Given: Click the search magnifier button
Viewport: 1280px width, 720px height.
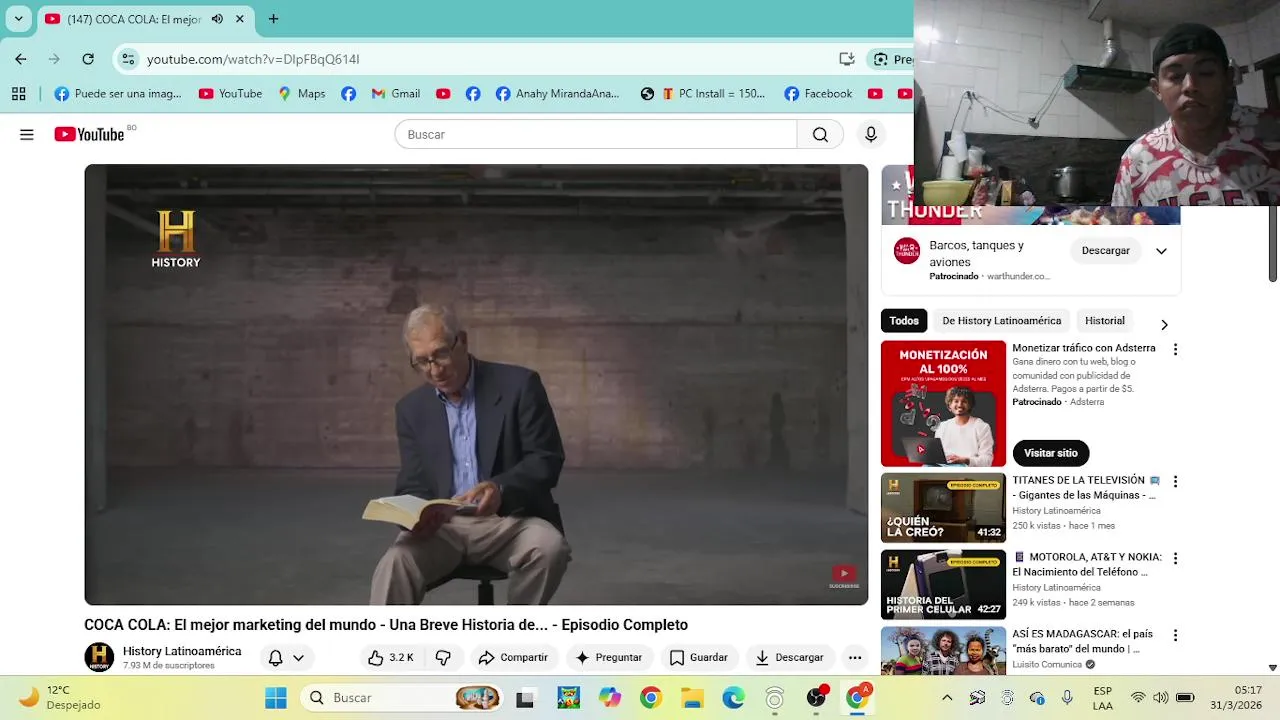Looking at the screenshot, I should point(820,134).
